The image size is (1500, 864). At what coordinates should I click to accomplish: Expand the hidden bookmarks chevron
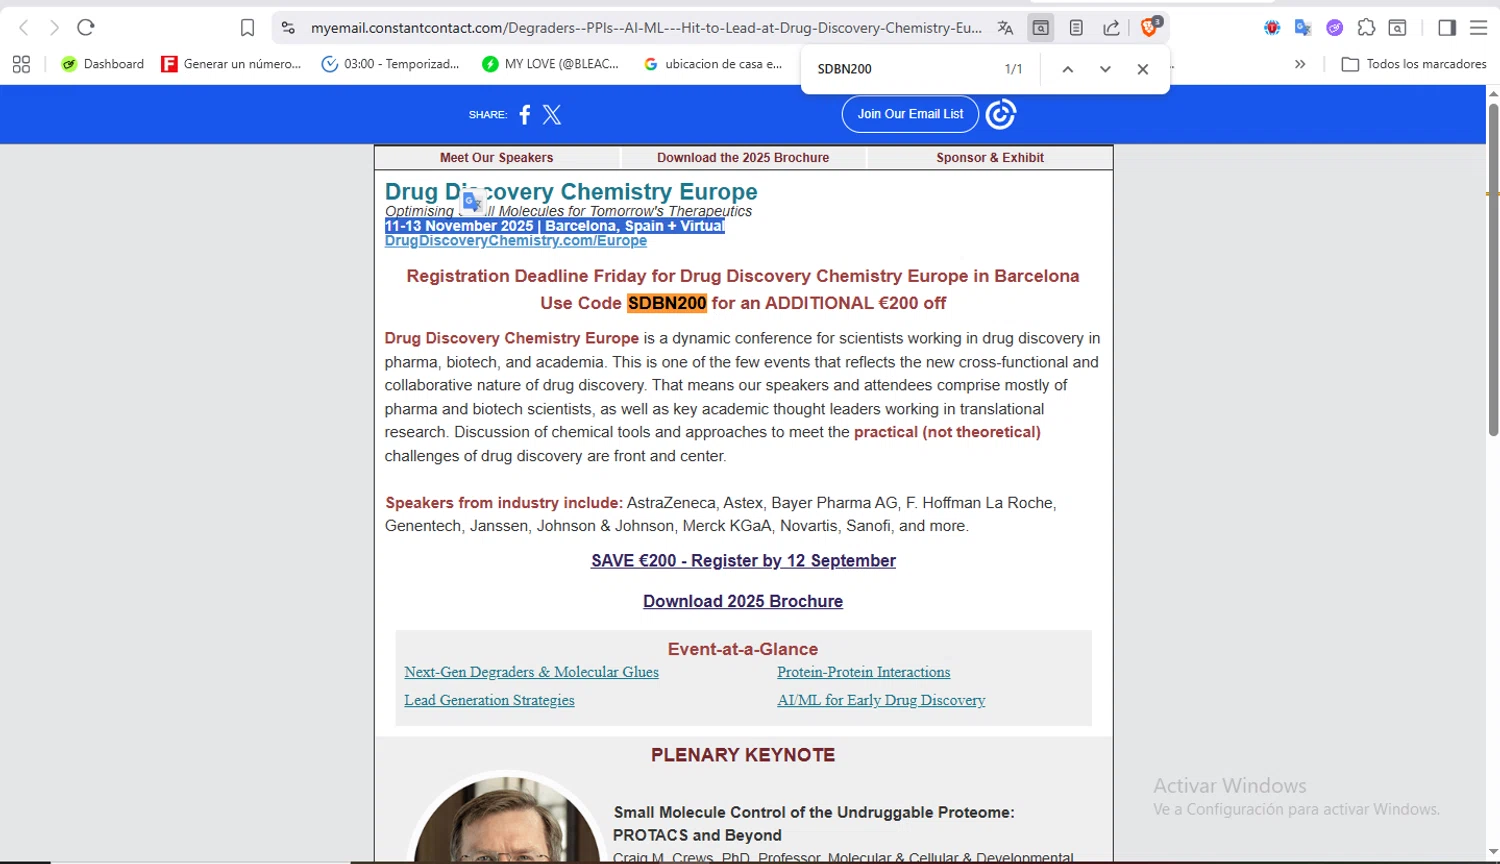click(x=1300, y=64)
